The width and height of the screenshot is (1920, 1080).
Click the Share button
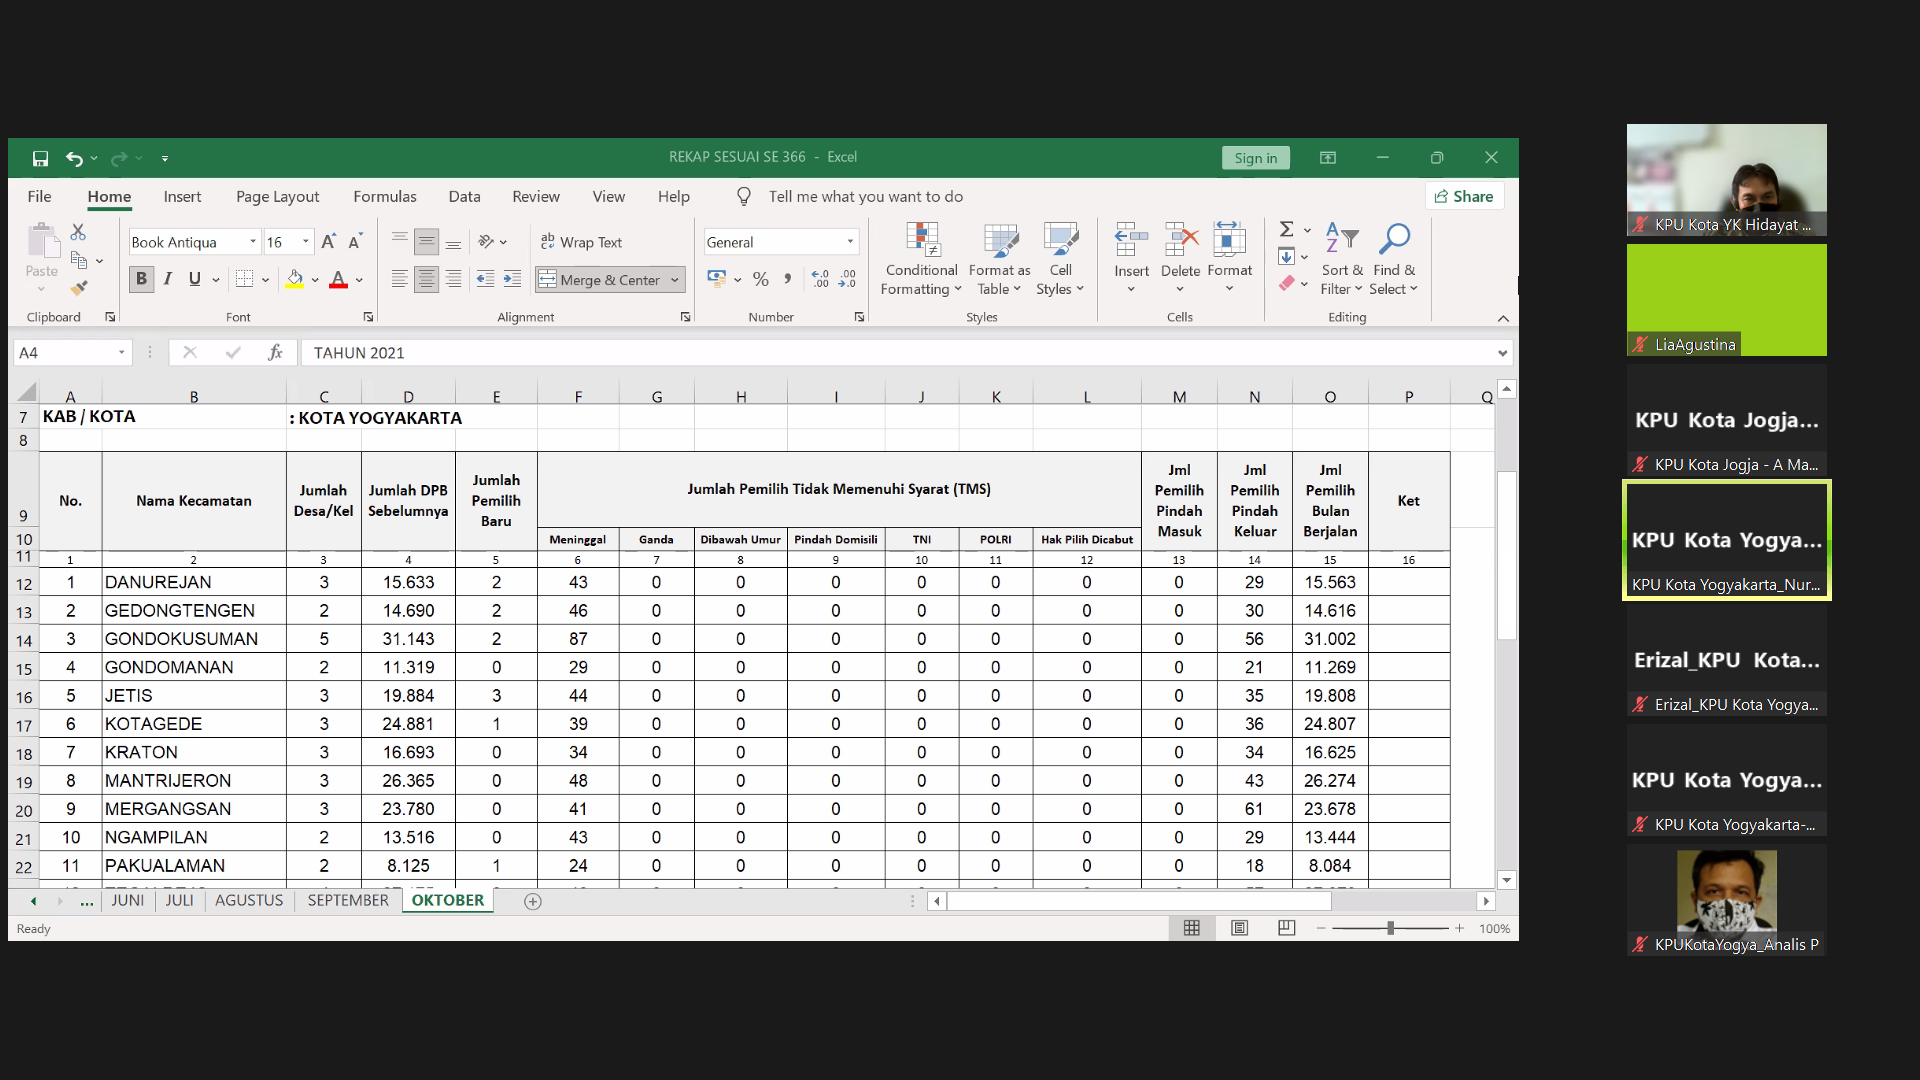1464,197
